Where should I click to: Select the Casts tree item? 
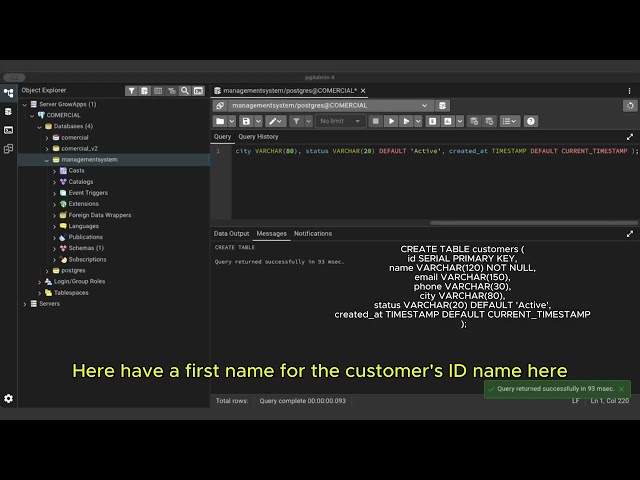pyautogui.click(x=76, y=171)
